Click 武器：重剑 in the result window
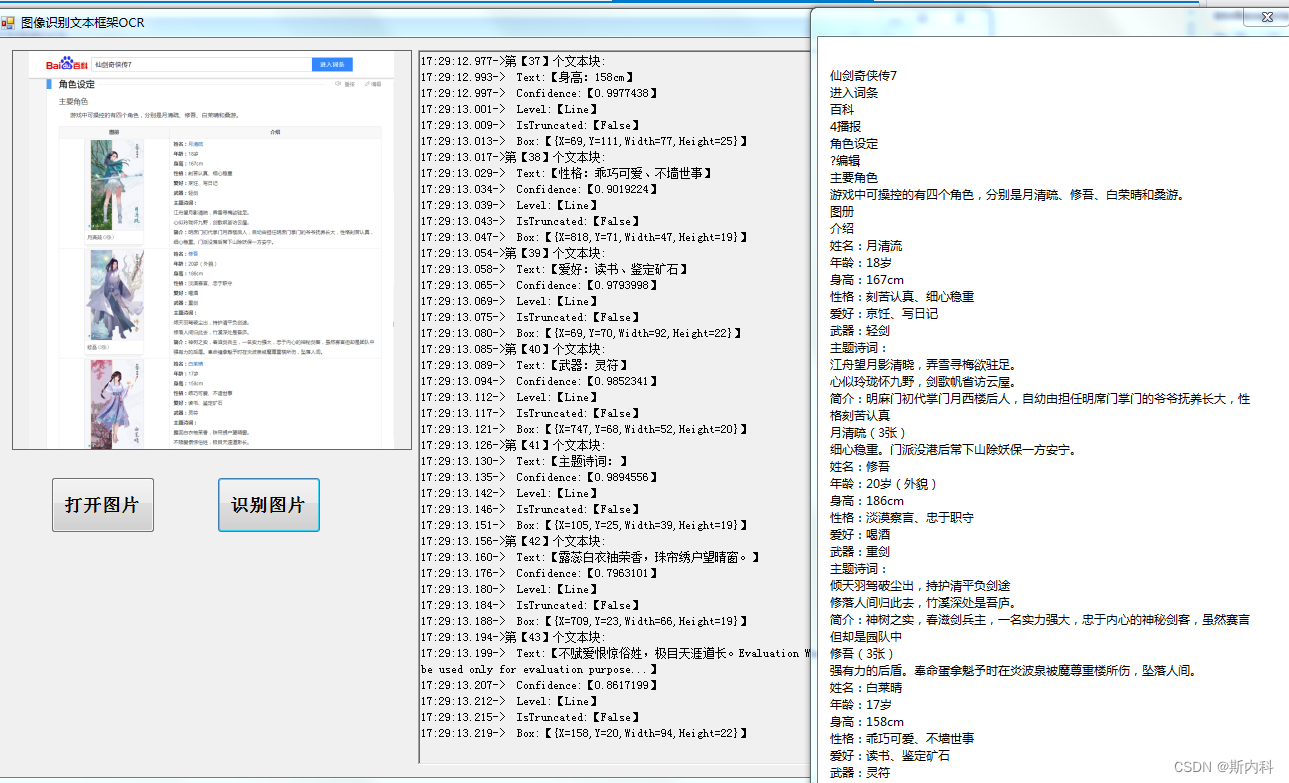The image size is (1289, 783). [x=860, y=552]
